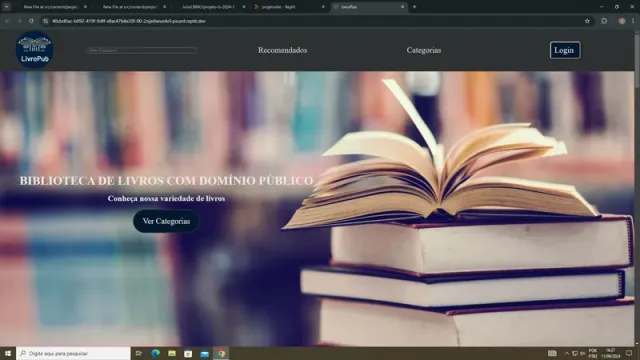Open the Mail app in the taskbar
Viewport: 640px width, 360px height.
point(204,353)
